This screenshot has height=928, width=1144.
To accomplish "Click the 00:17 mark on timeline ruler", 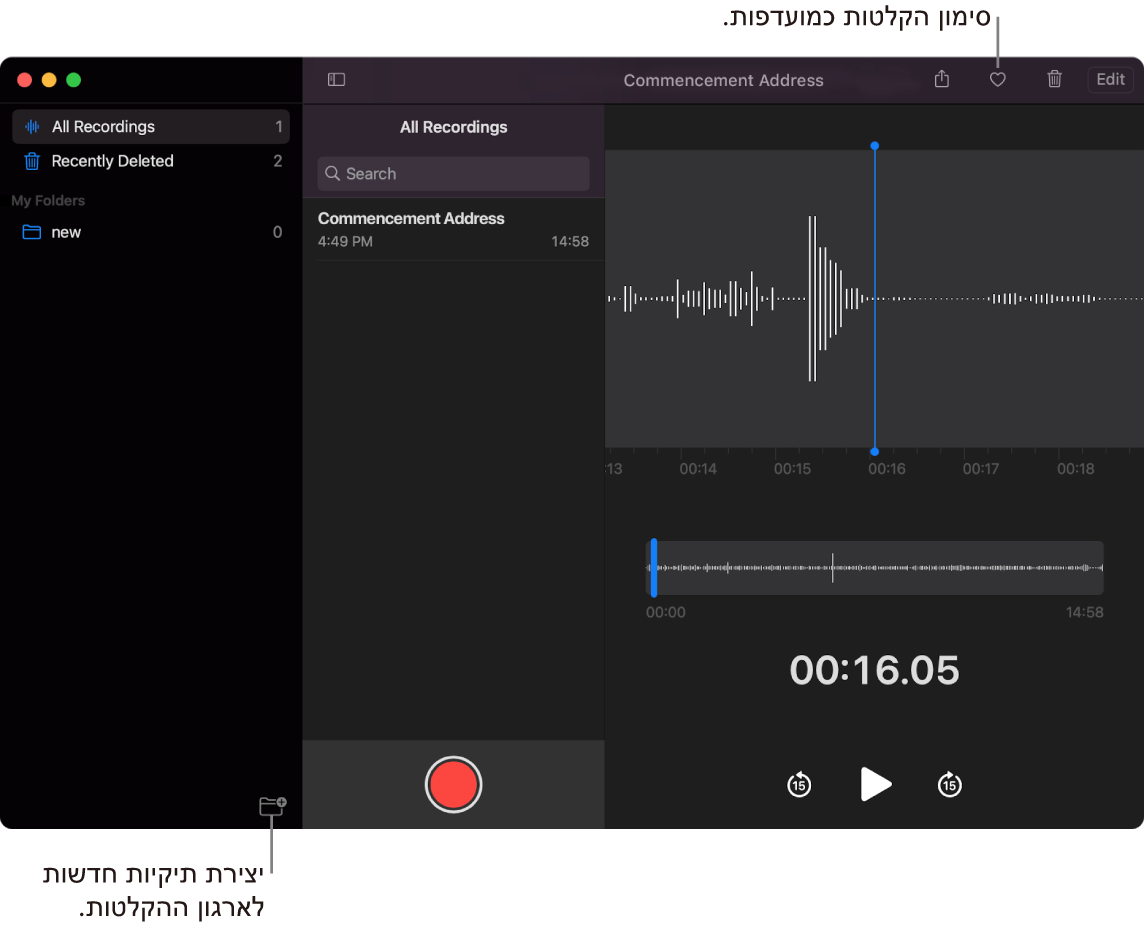I will point(981,468).
